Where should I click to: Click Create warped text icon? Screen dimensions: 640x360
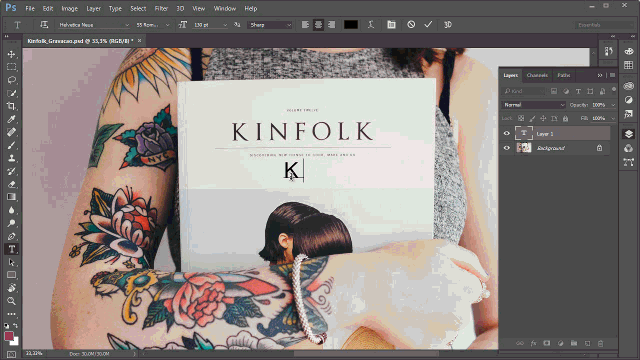(371, 25)
